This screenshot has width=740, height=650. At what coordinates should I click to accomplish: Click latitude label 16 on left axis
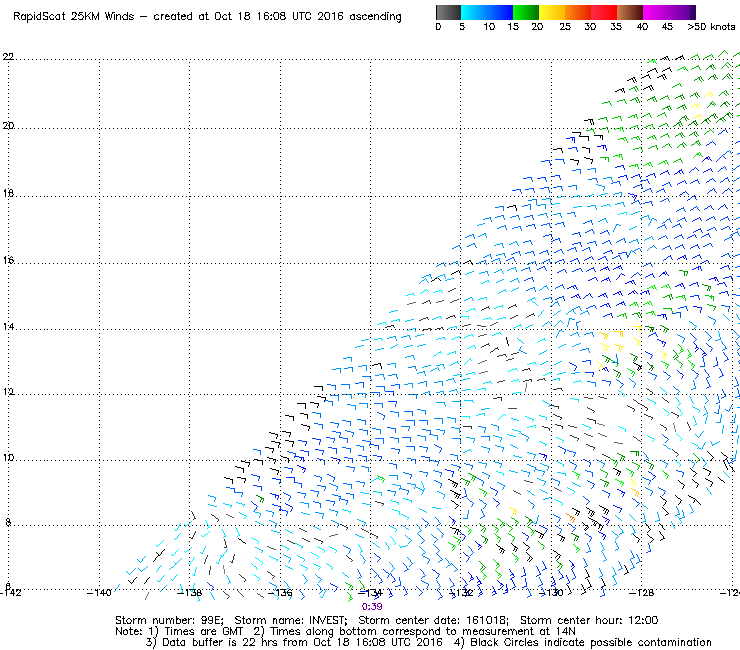coord(8,260)
